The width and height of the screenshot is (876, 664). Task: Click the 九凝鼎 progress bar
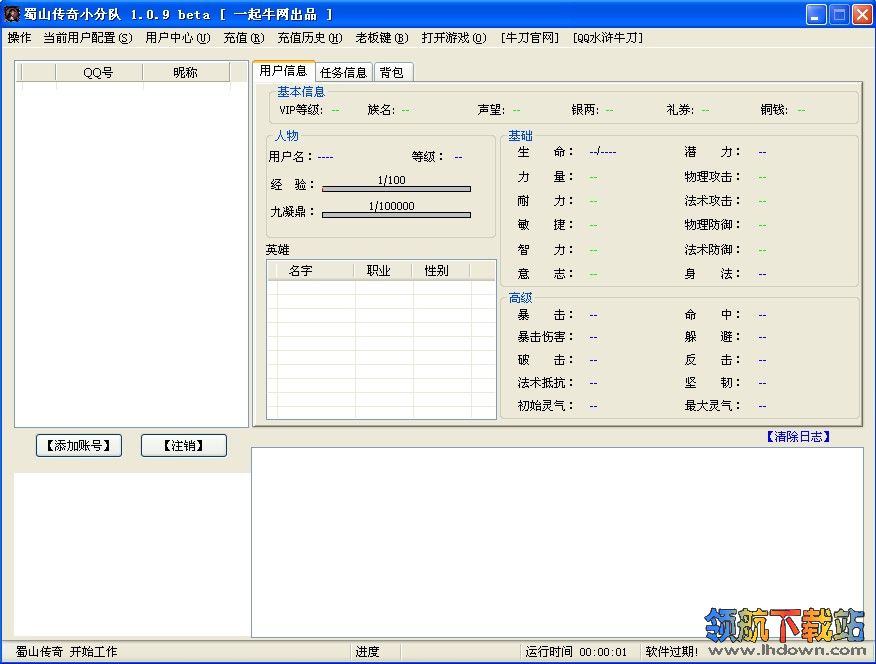coord(396,214)
